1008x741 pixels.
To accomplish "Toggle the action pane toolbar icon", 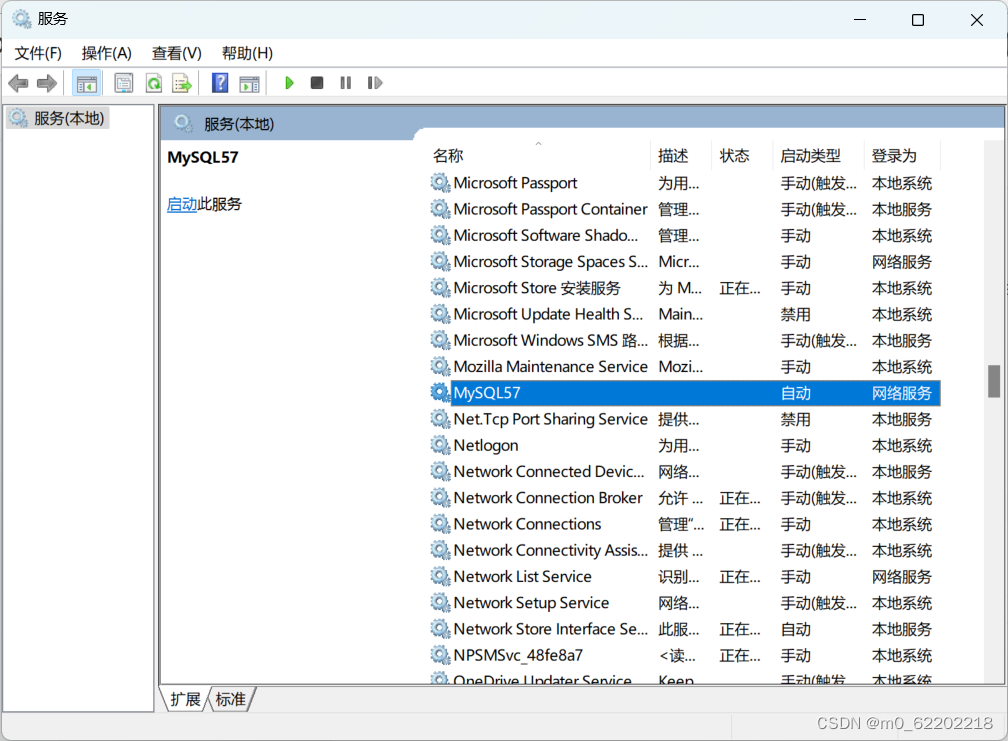I will [249, 83].
